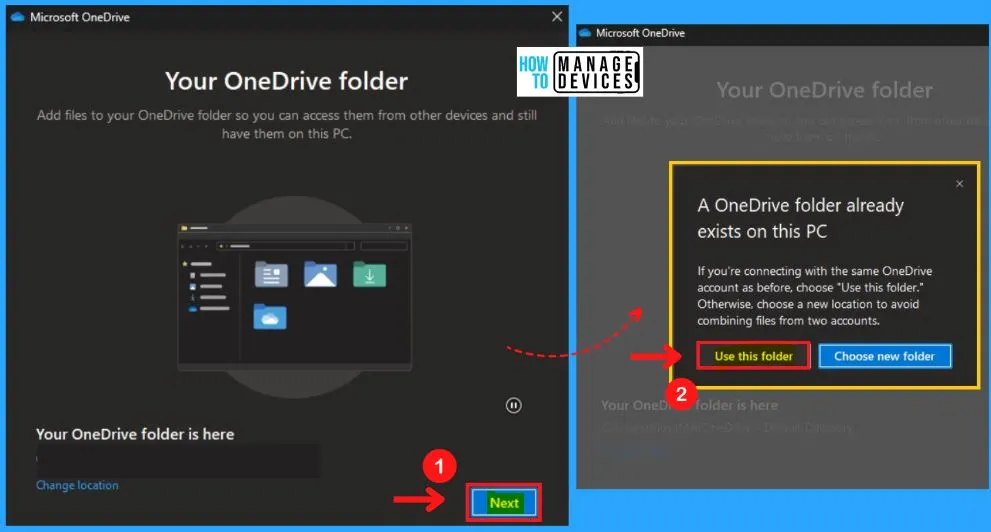Close the left Microsoft OneDrive window
This screenshot has width=991, height=532.
click(557, 17)
